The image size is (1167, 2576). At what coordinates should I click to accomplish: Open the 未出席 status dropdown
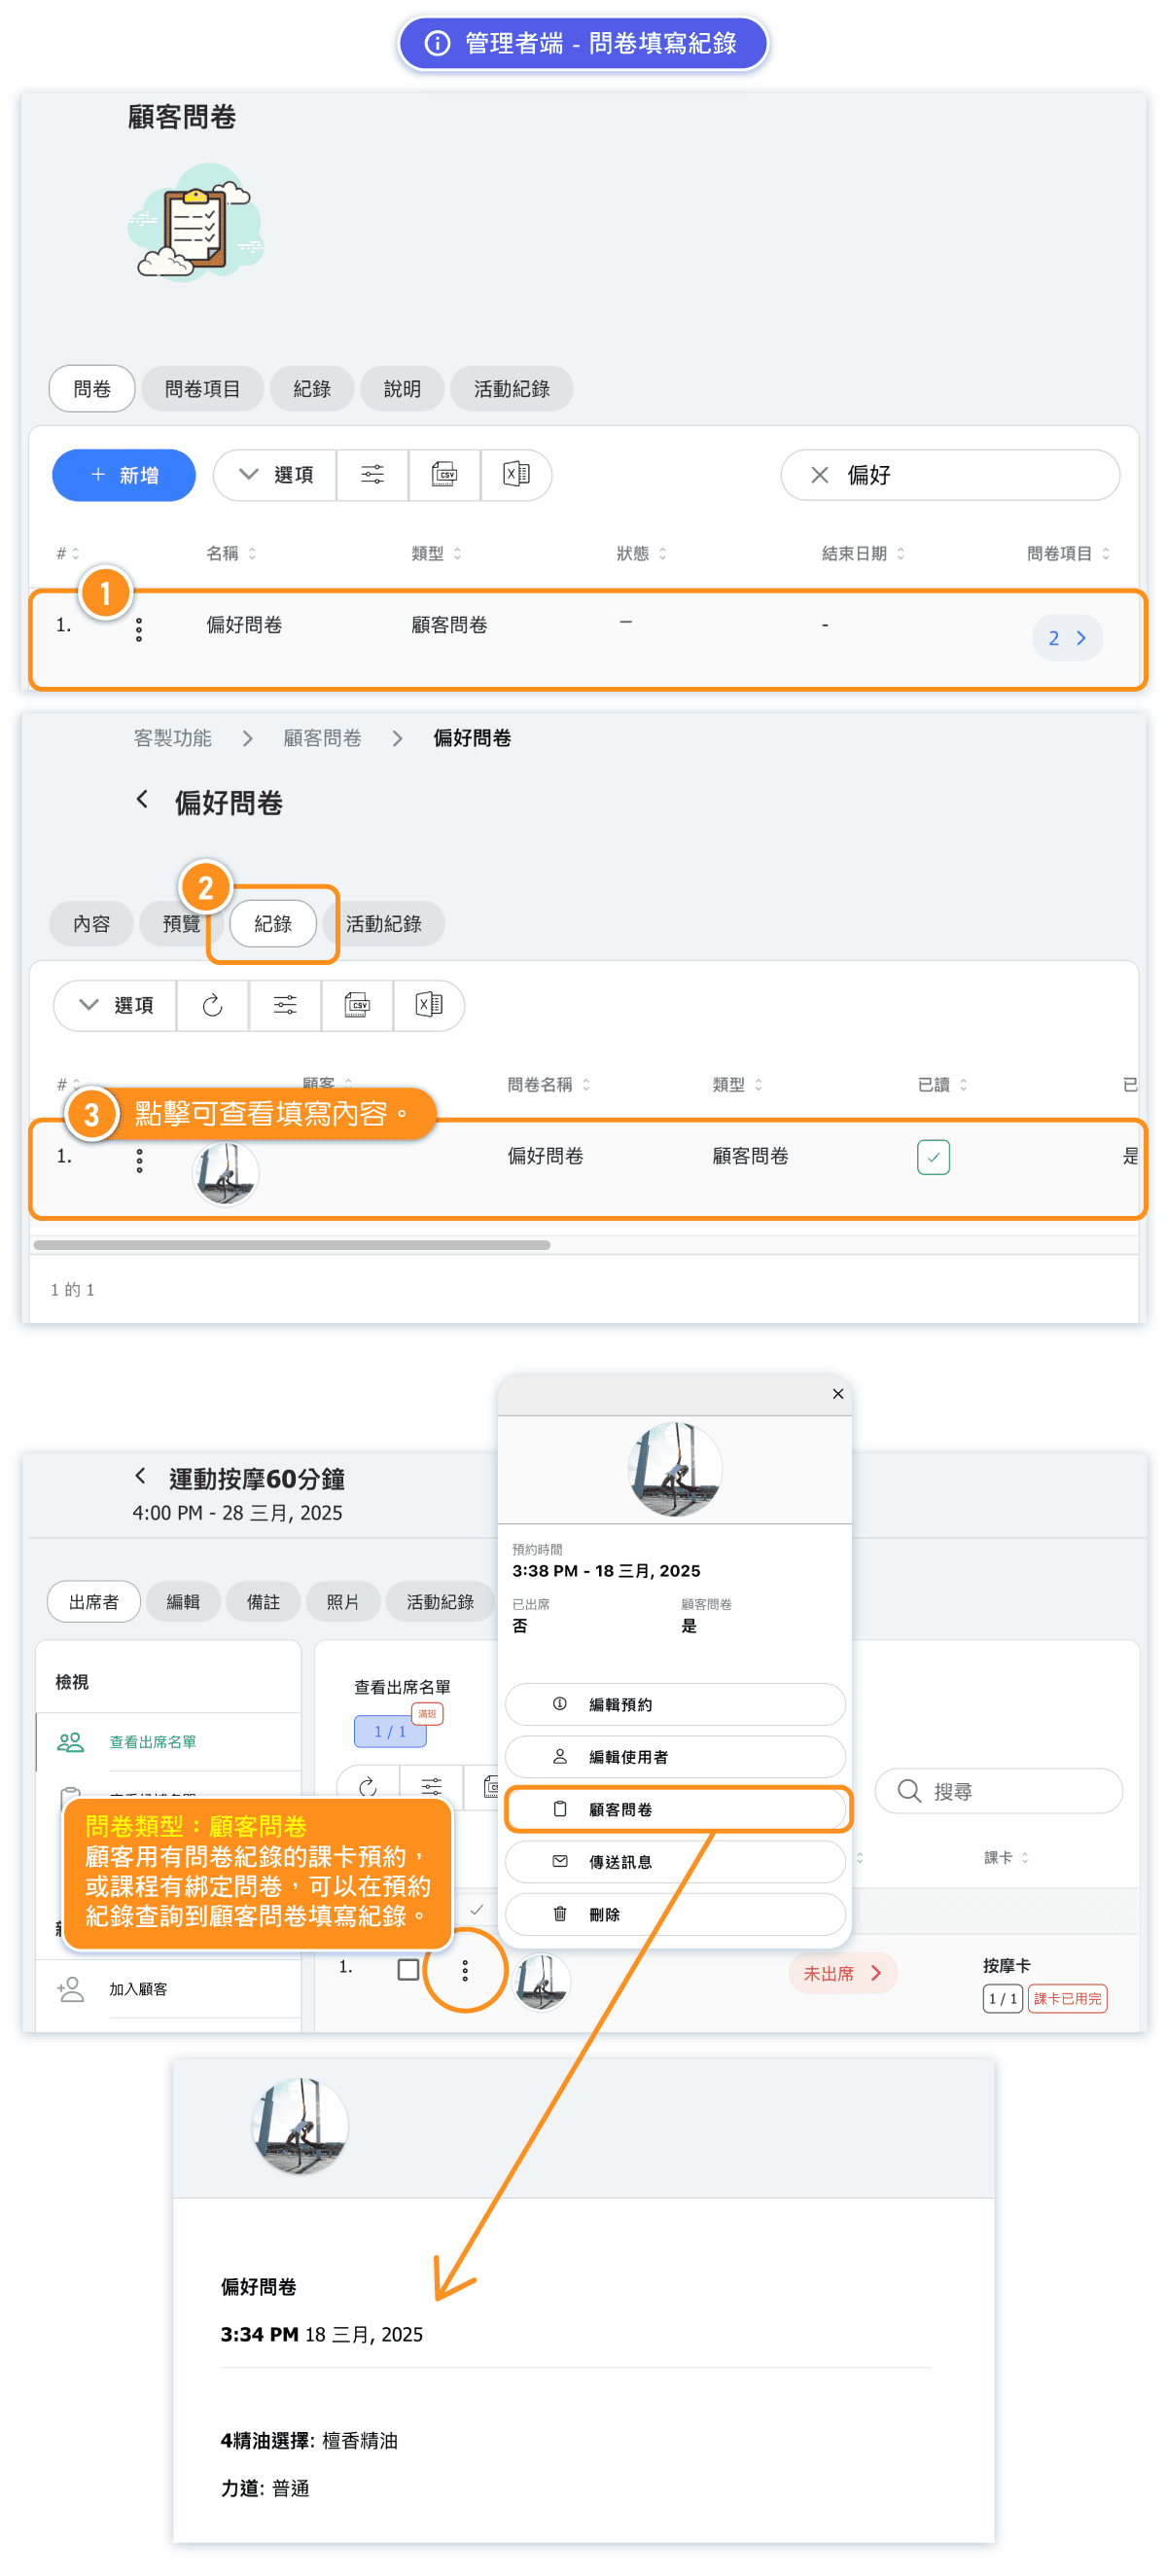[842, 1973]
